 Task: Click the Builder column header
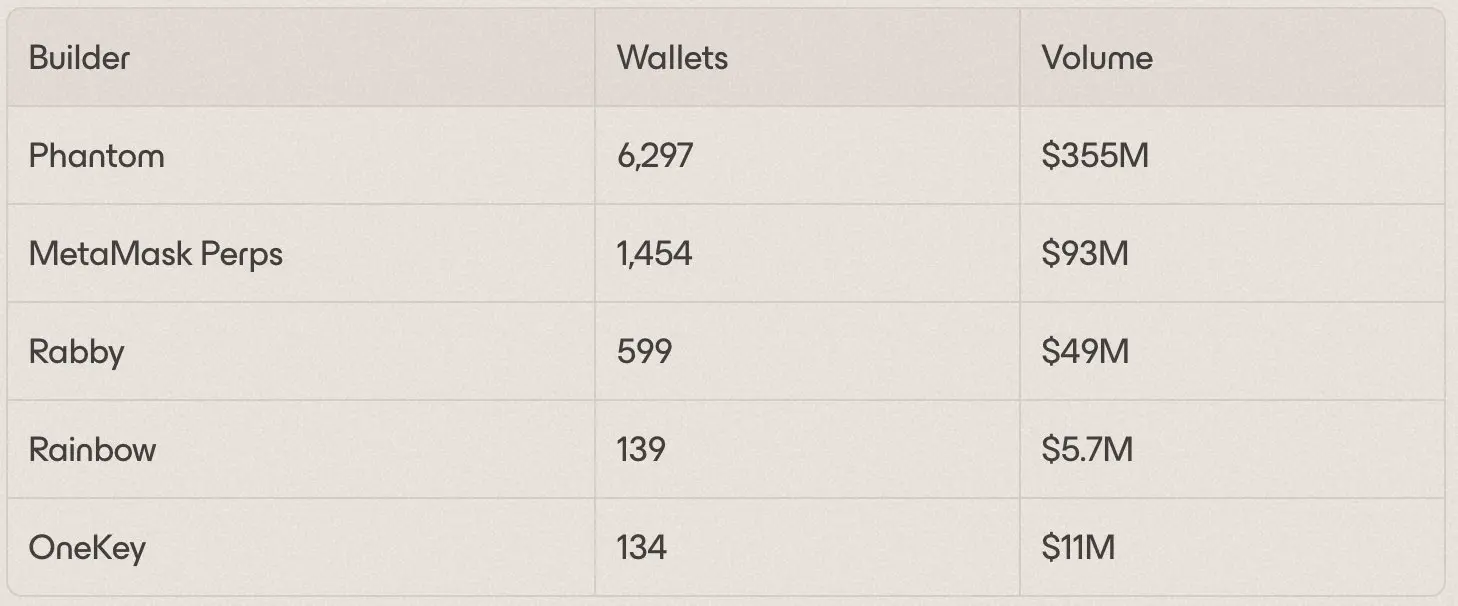79,58
